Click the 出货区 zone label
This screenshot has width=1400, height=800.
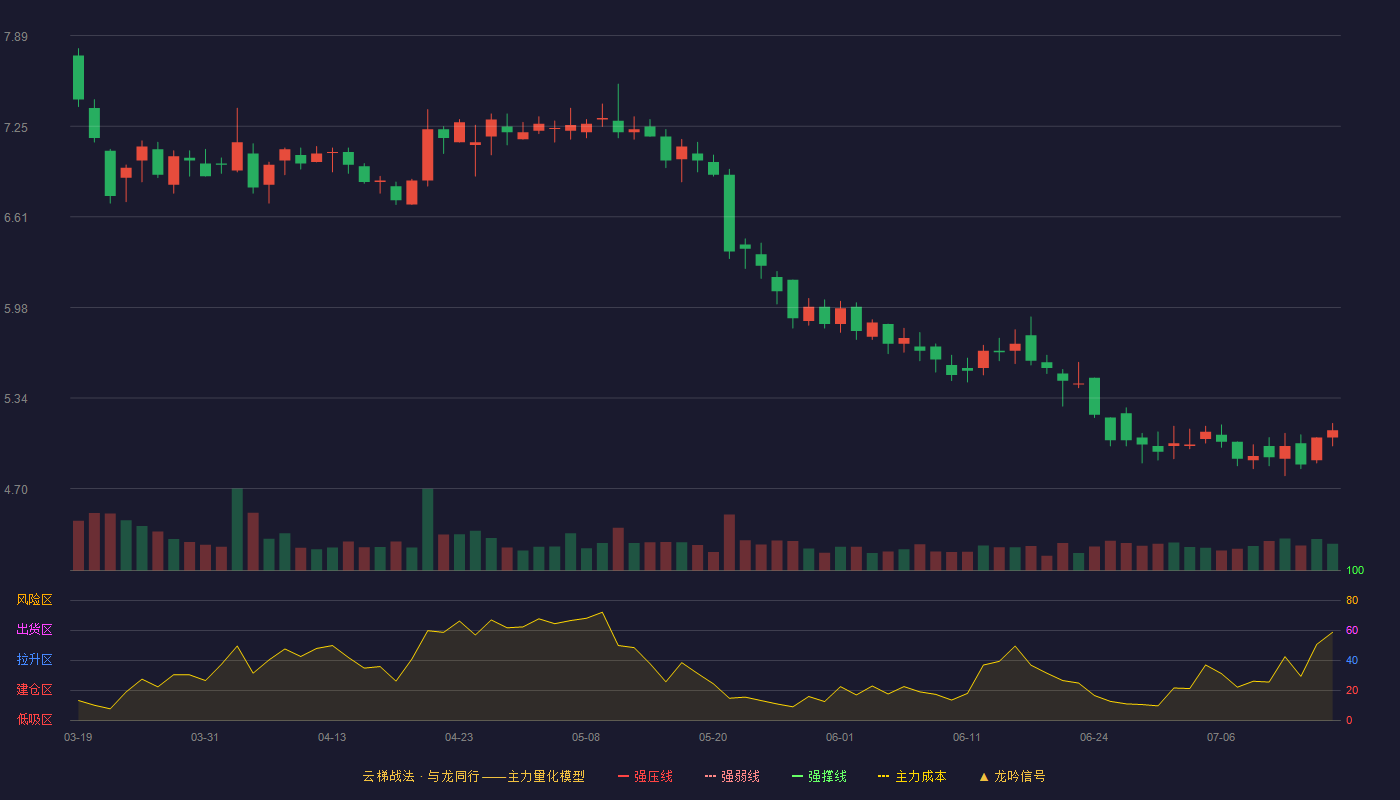(34, 630)
